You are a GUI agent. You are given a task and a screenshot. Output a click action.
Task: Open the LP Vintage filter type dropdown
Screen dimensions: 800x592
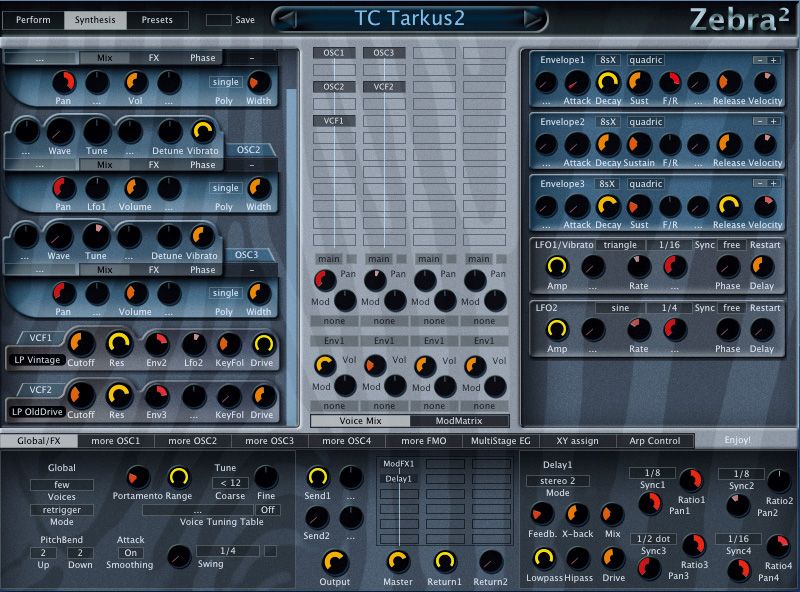pyautogui.click(x=37, y=359)
